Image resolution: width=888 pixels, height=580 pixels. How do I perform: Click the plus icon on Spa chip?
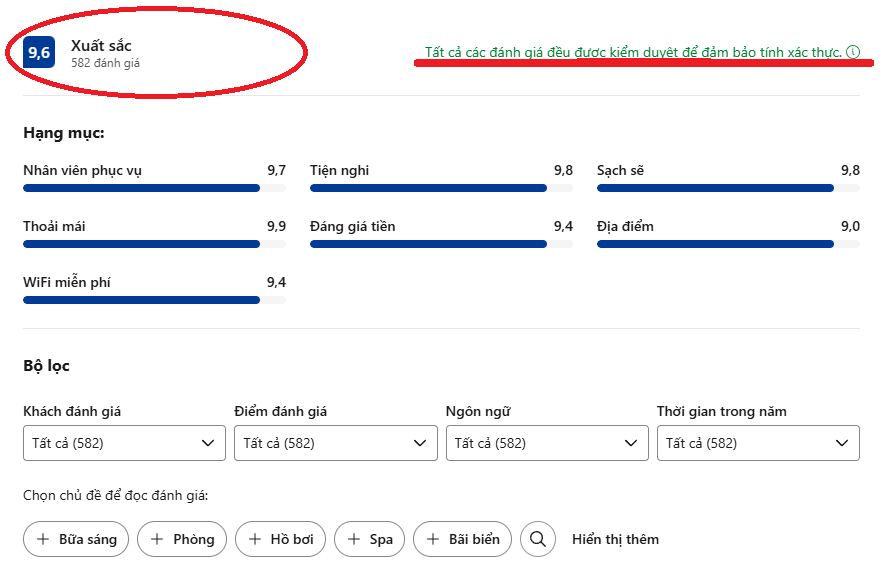pyautogui.click(x=353, y=539)
